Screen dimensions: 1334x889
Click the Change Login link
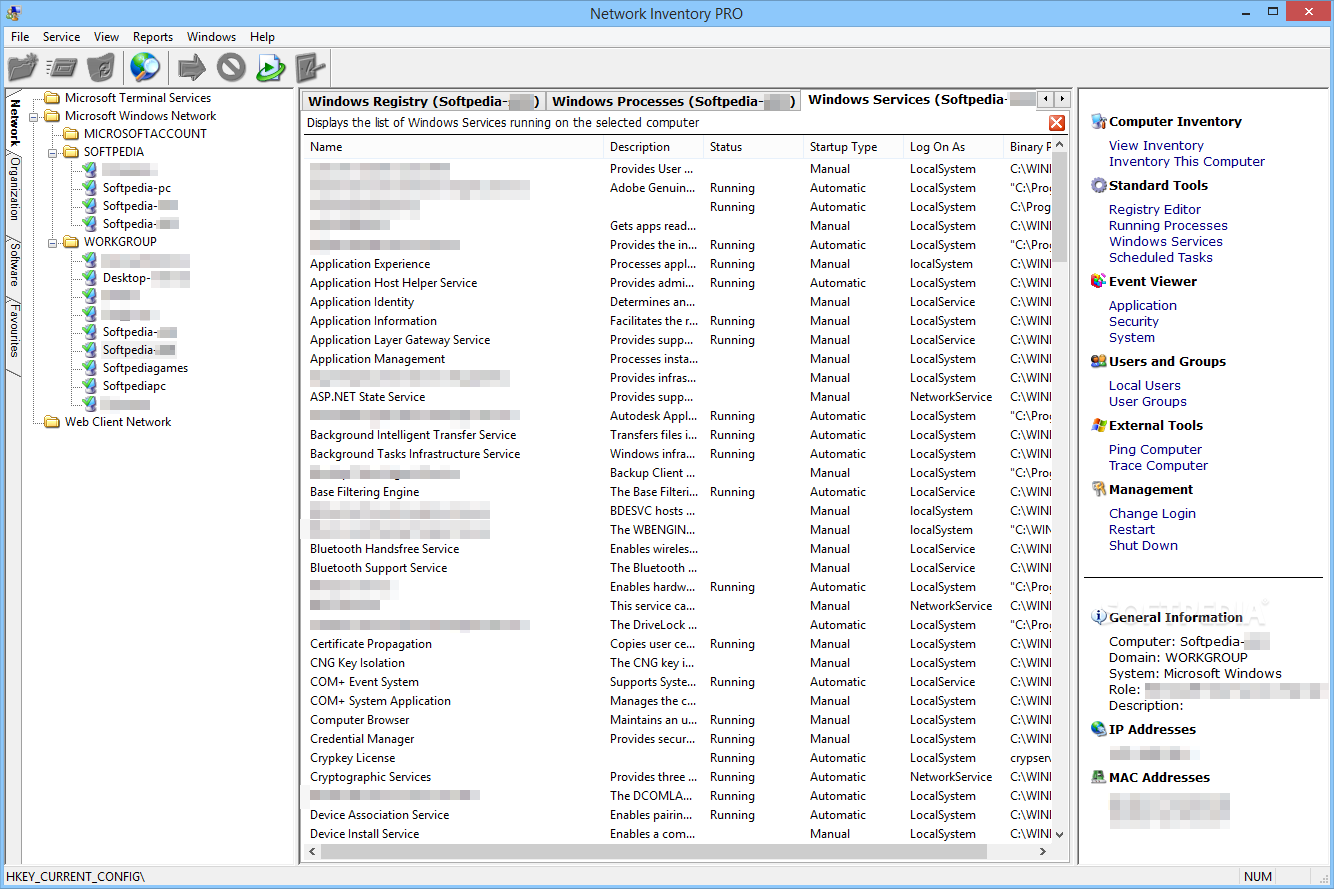(1152, 513)
